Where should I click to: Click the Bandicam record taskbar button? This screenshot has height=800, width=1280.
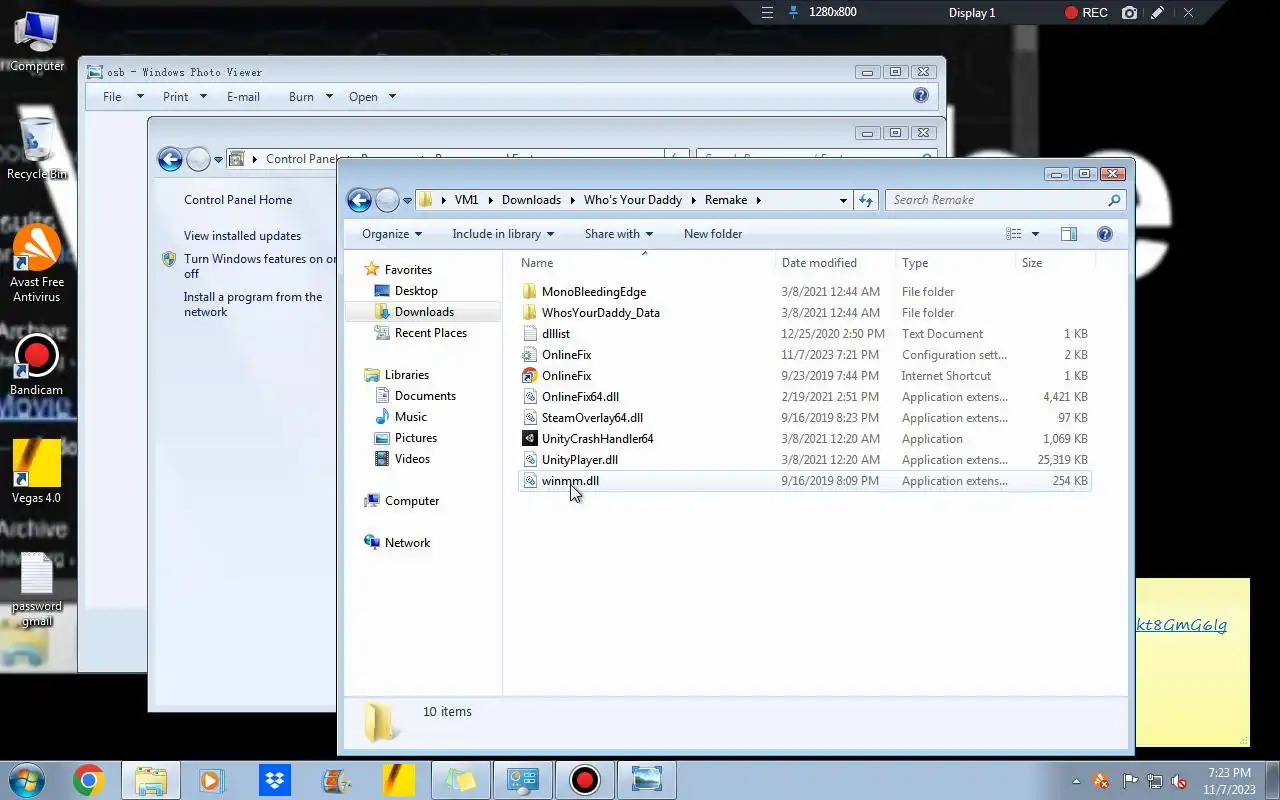[x=585, y=779]
